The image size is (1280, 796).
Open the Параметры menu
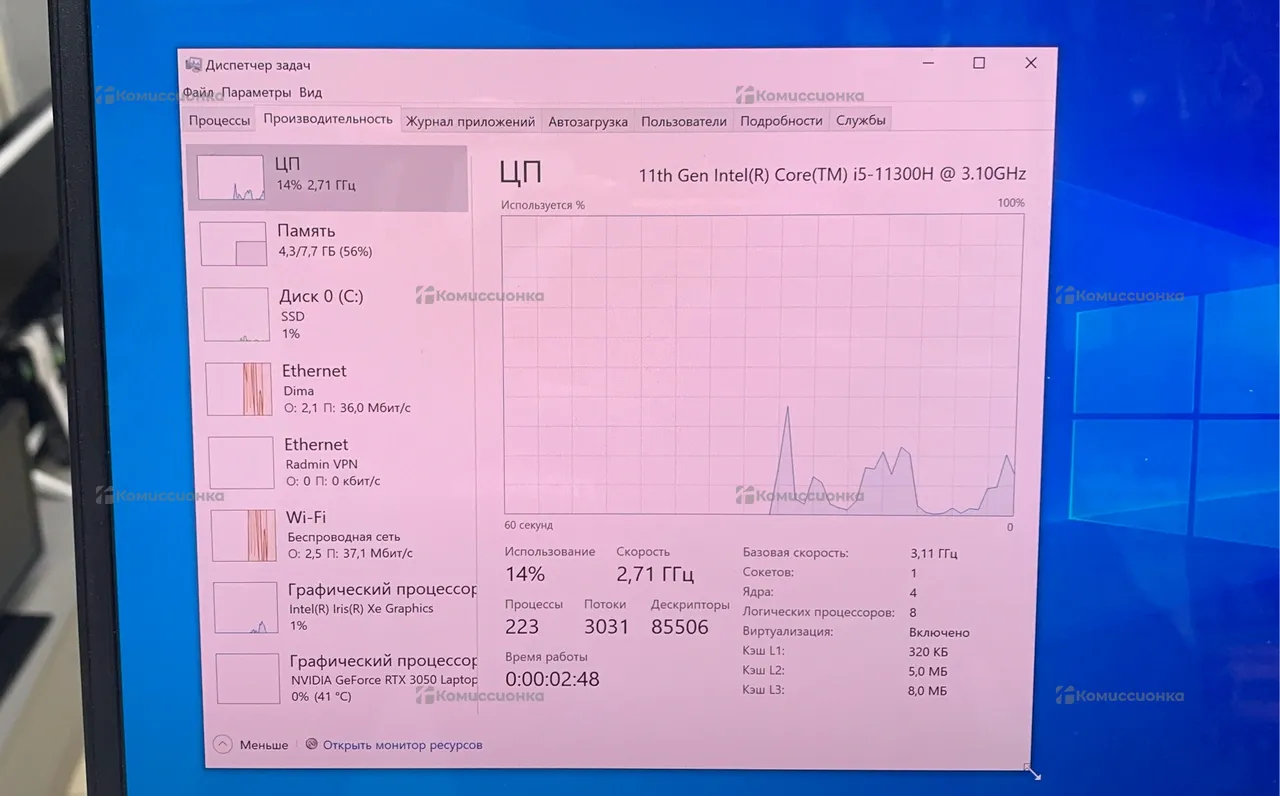pos(256,92)
